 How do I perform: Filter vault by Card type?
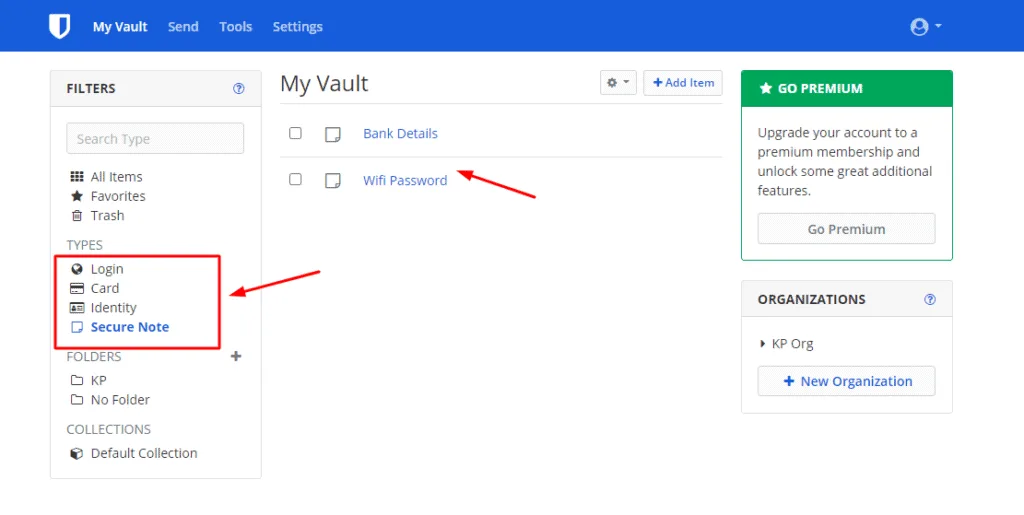tap(104, 288)
